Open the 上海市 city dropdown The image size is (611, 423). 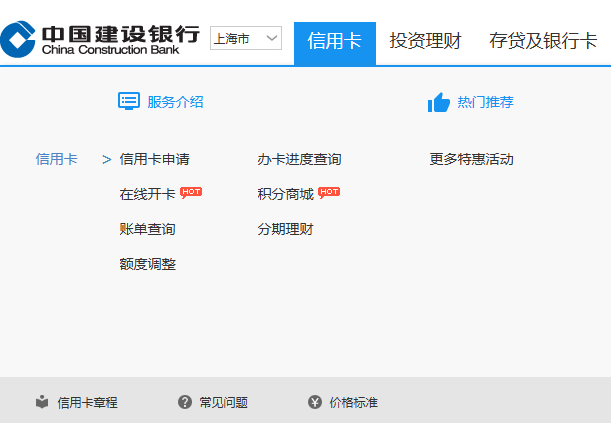pyautogui.click(x=246, y=39)
